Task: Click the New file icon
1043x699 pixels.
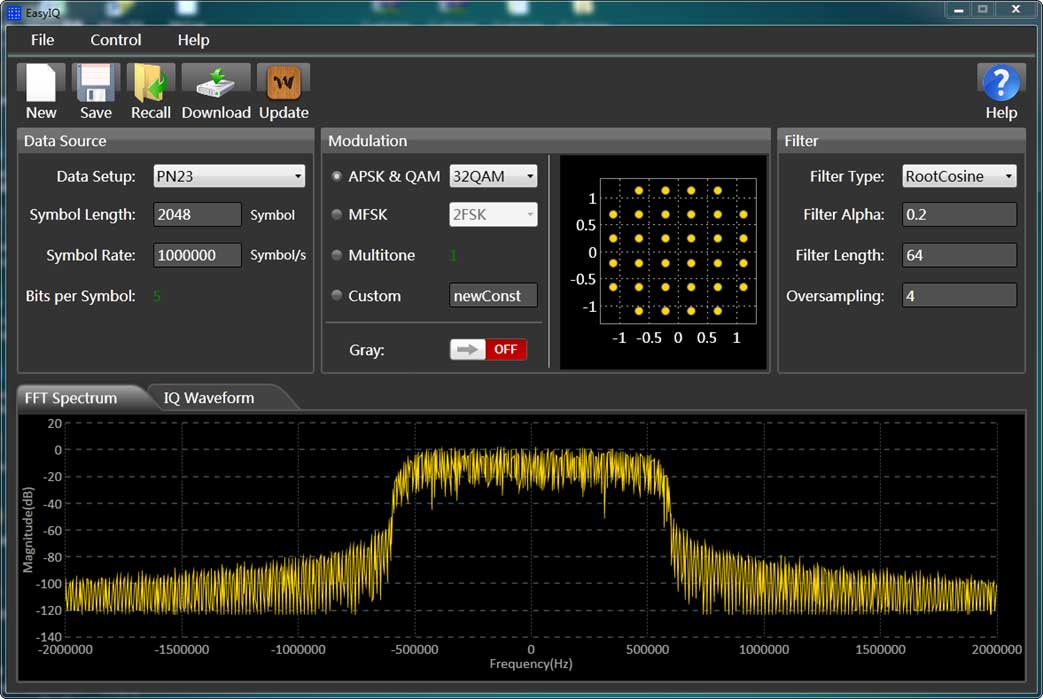Action: tap(41, 83)
